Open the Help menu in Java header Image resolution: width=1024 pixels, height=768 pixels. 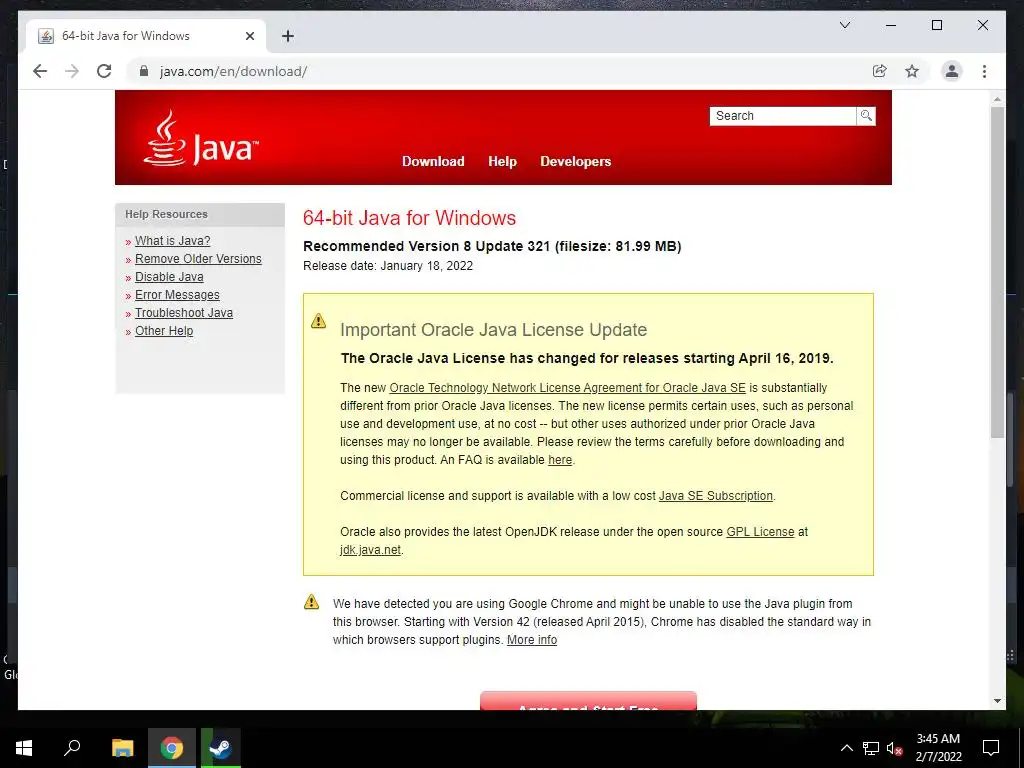[502, 161]
